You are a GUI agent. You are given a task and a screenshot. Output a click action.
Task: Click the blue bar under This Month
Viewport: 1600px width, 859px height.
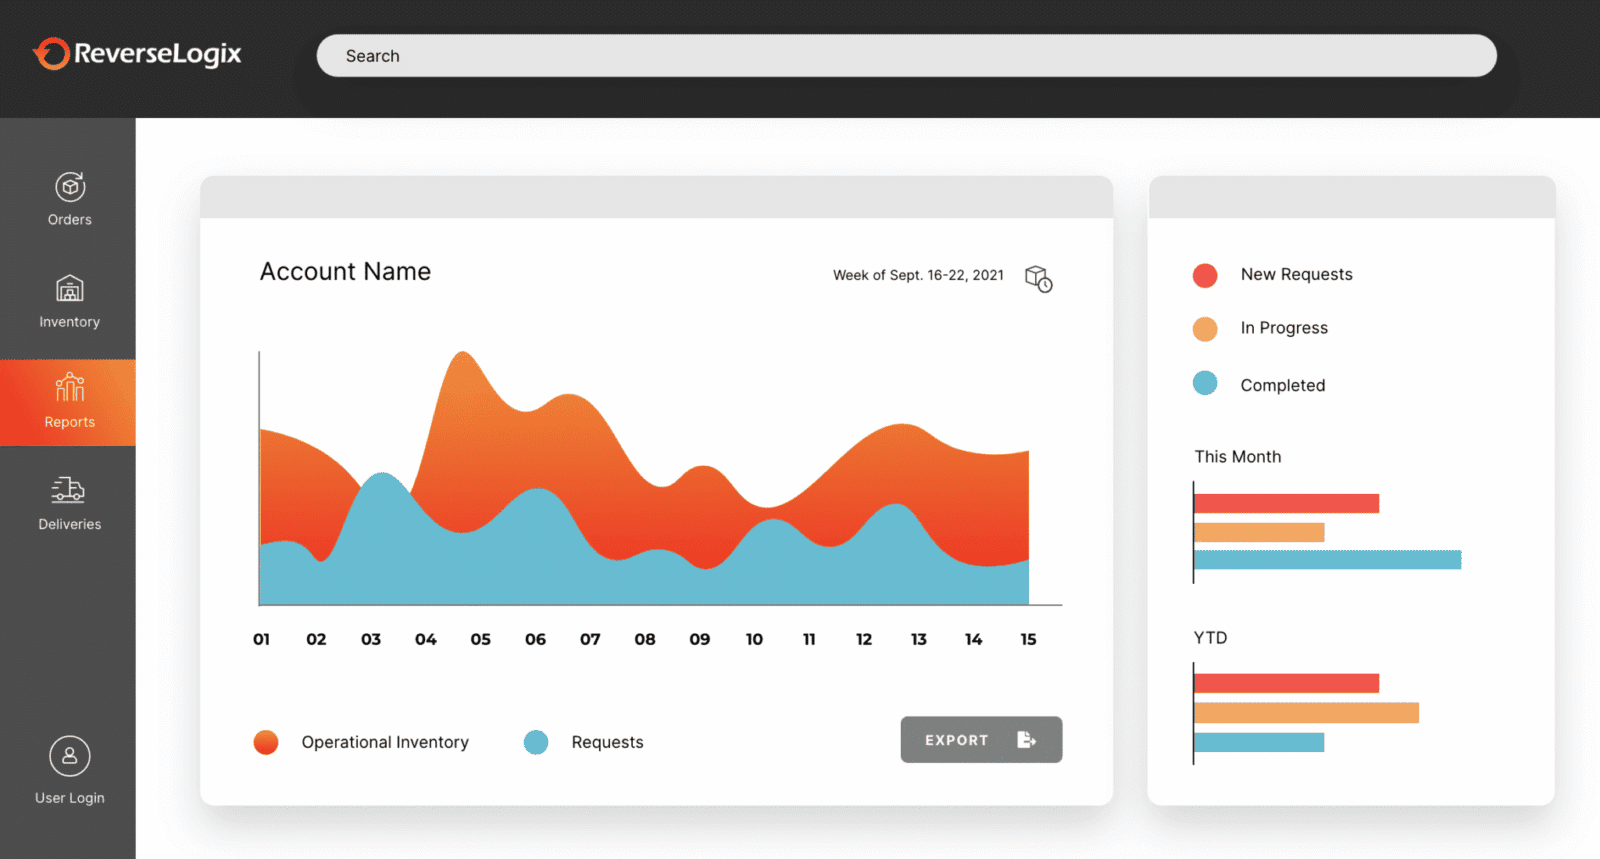1327,560
